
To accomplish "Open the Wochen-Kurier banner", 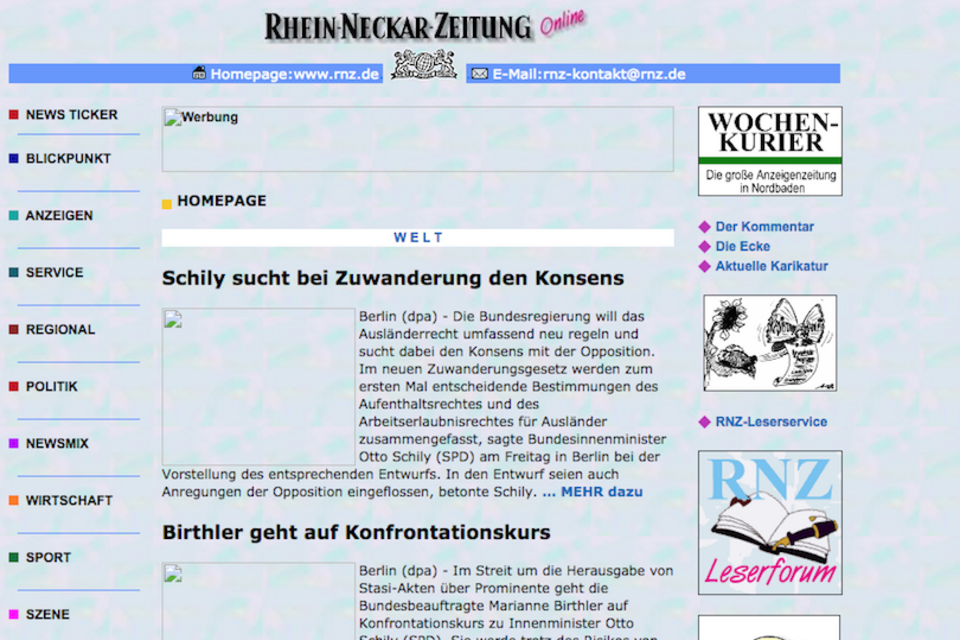I will [770, 151].
